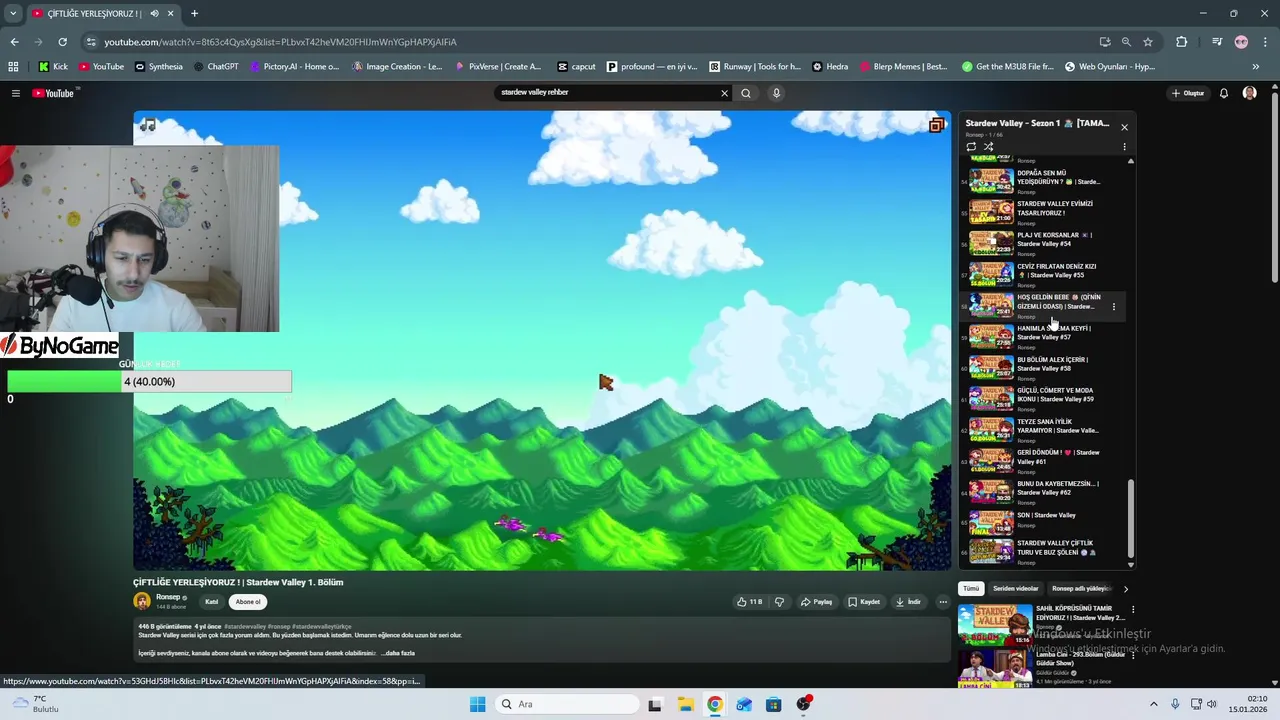The width and height of the screenshot is (1280, 720).
Task: Open the Kick bookmark
Action: tap(53, 67)
